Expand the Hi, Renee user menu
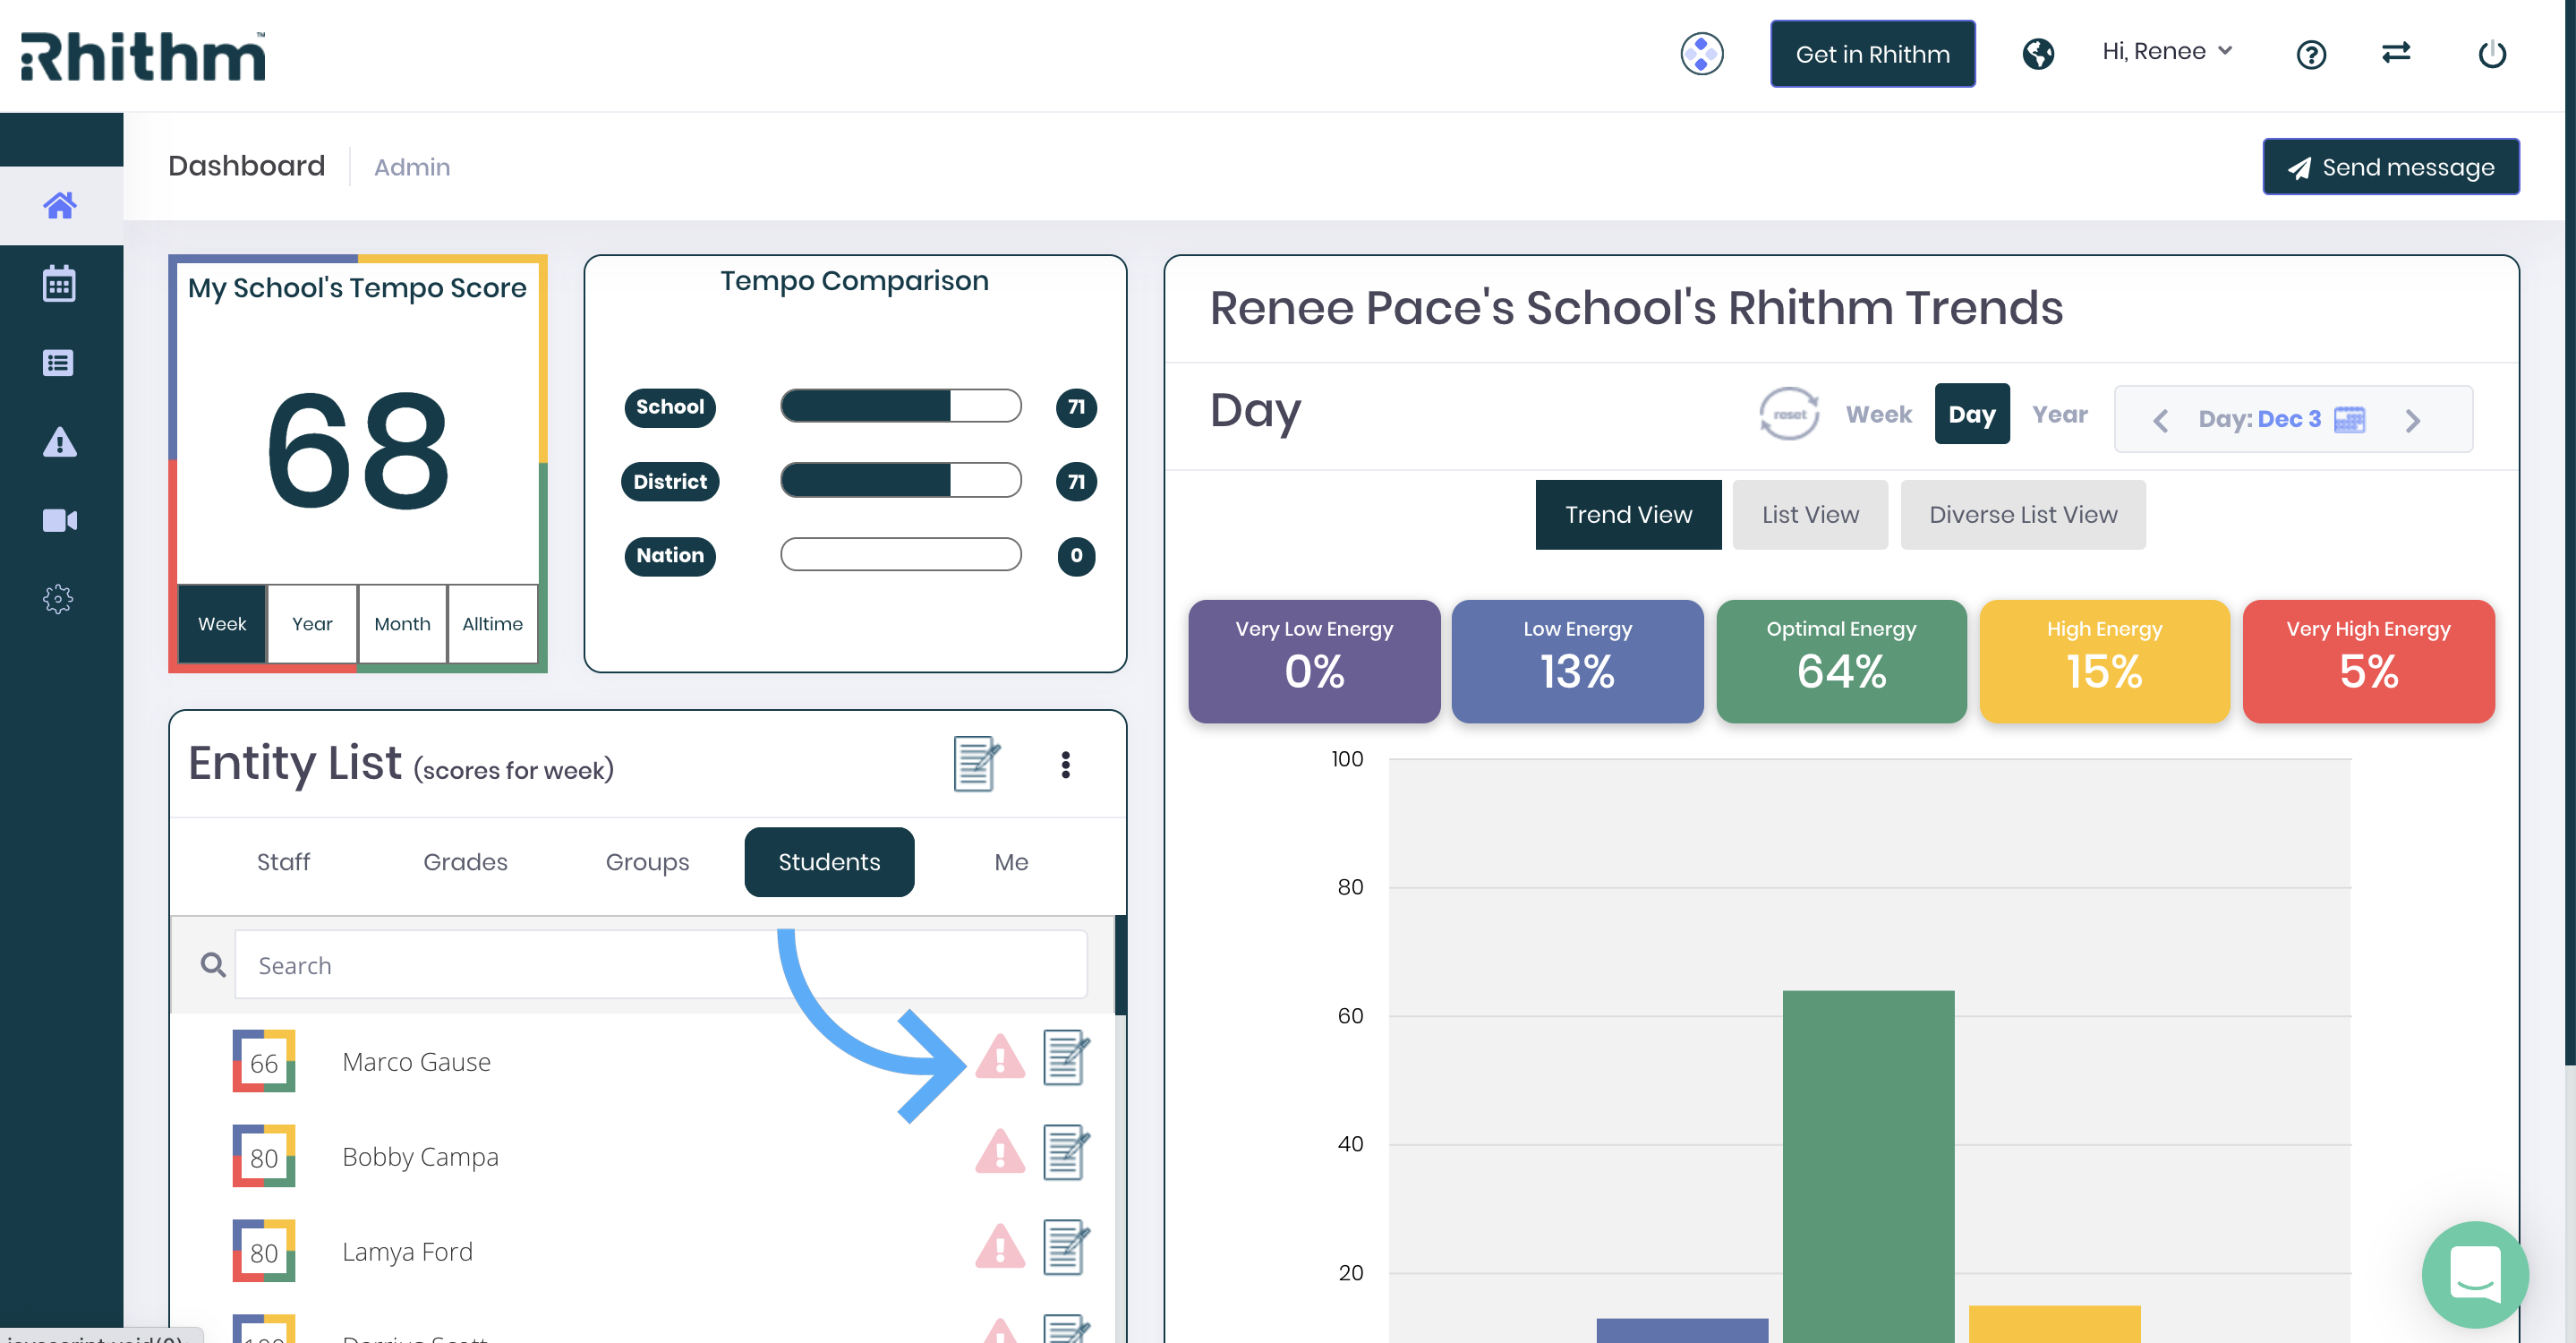The width and height of the screenshot is (2576, 1343). pyautogui.click(x=2166, y=52)
